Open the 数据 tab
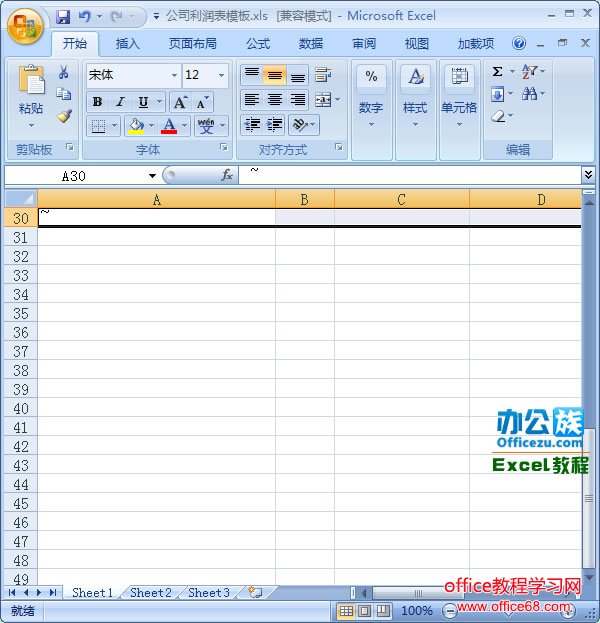 (311, 43)
